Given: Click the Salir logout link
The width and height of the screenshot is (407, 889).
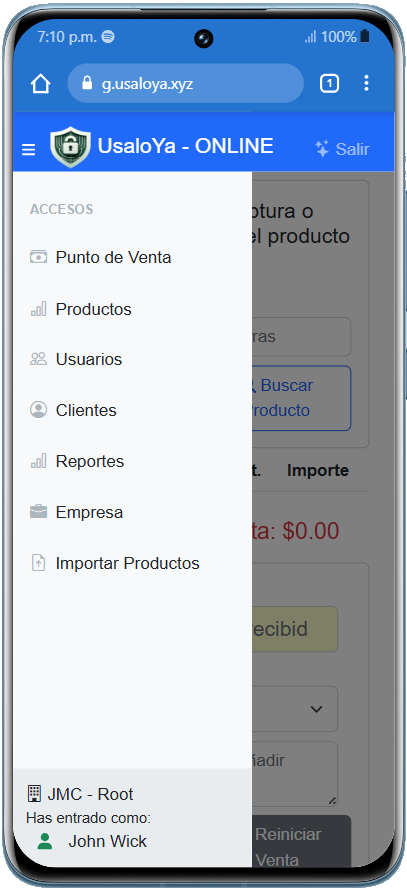Looking at the screenshot, I should (x=342, y=149).
